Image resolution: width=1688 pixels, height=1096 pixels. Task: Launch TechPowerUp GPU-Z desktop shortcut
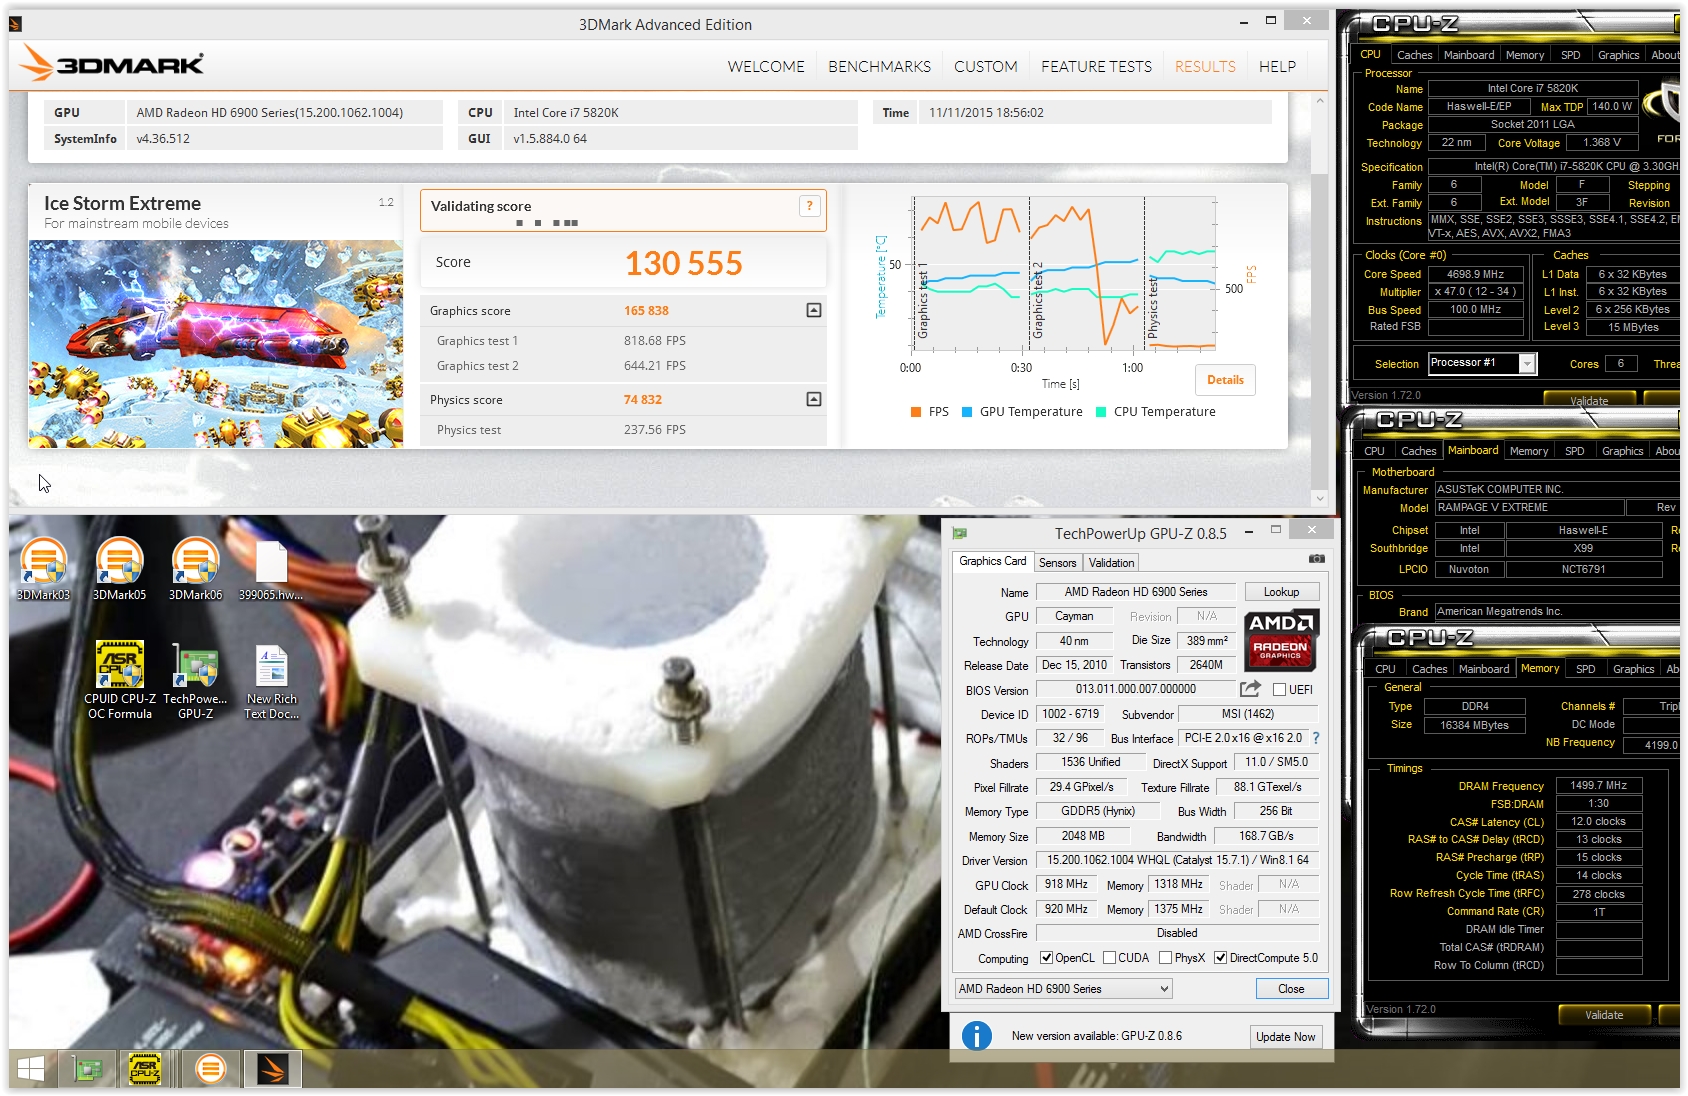(195, 680)
